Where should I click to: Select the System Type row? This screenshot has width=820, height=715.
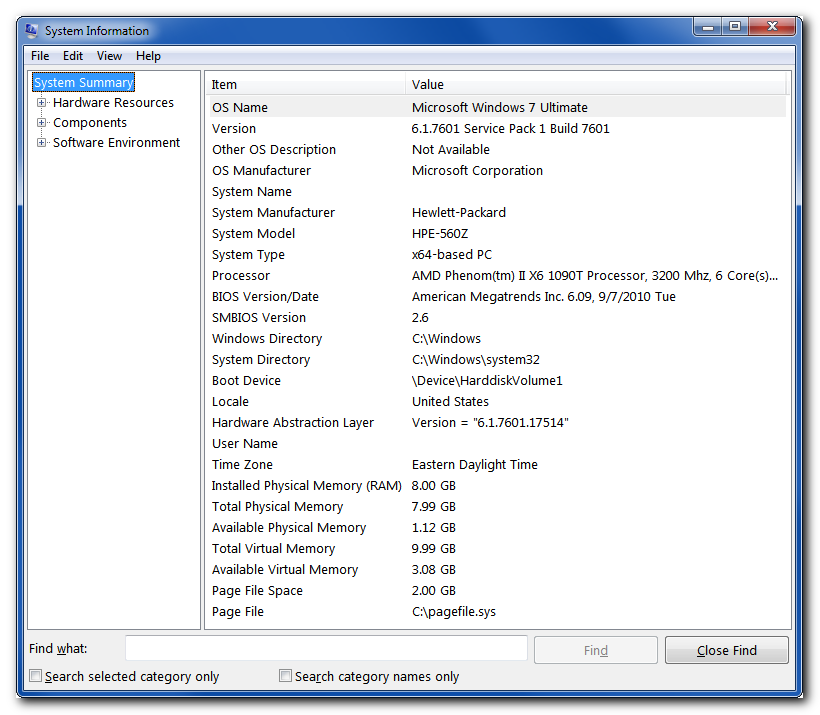click(498, 254)
